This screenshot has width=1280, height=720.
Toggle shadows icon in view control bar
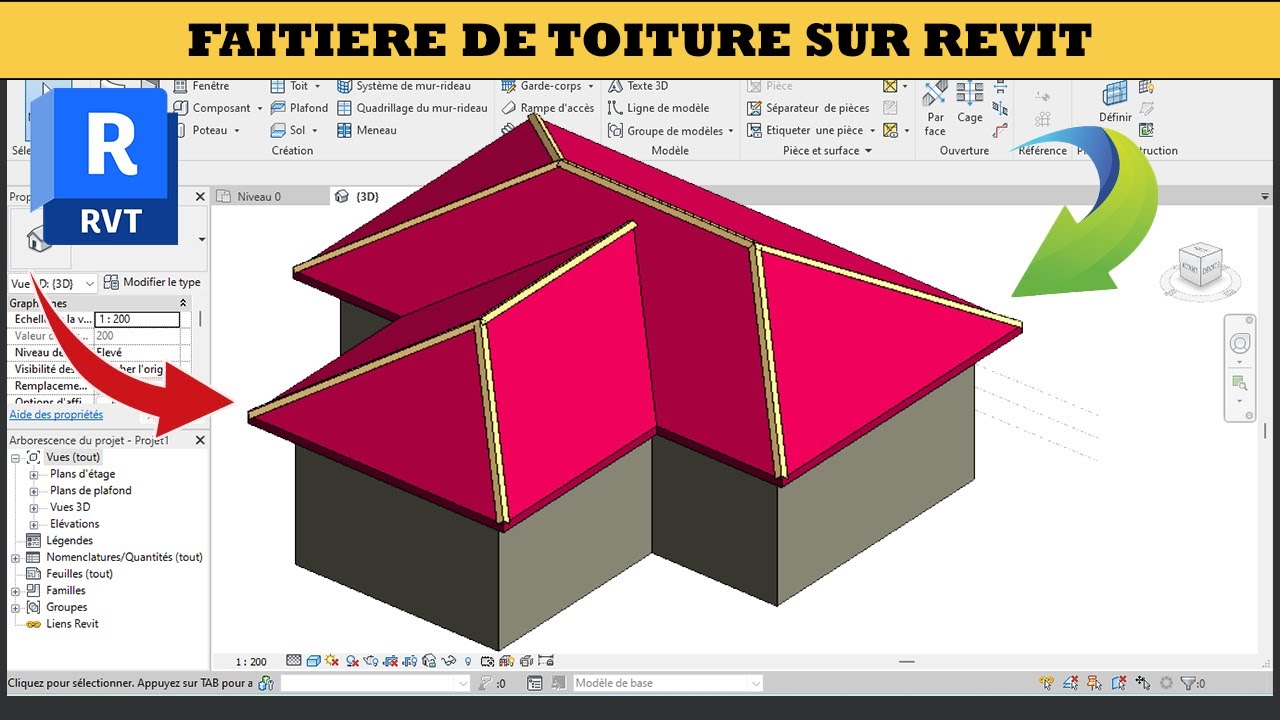[351, 661]
